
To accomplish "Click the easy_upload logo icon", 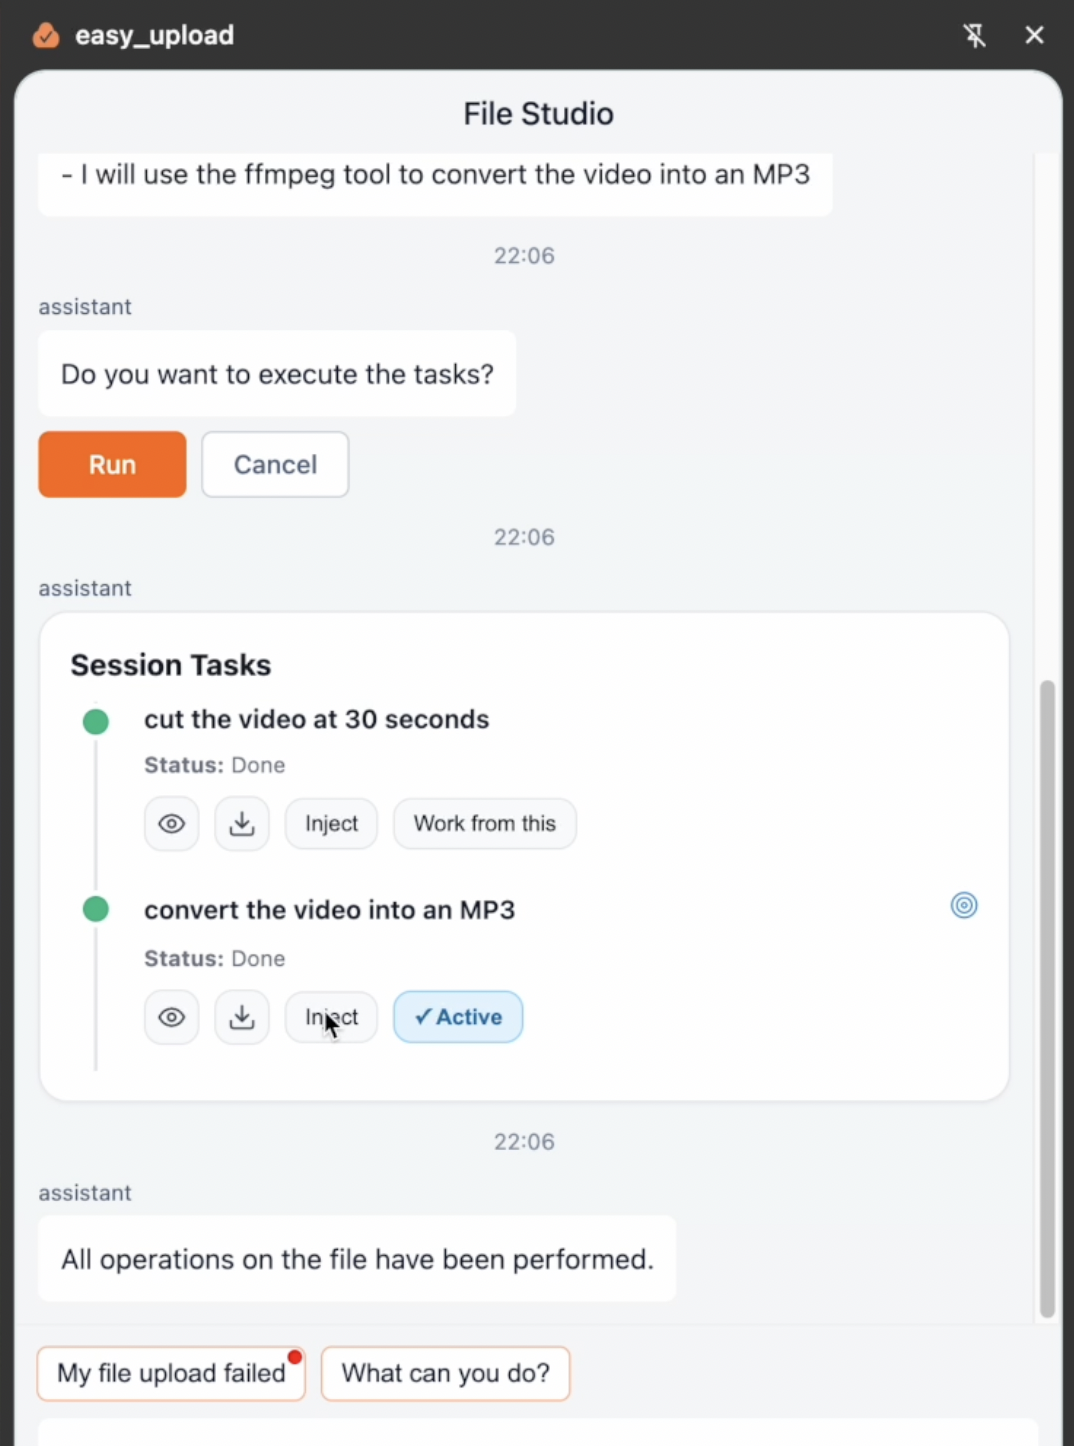I will tap(46, 36).
